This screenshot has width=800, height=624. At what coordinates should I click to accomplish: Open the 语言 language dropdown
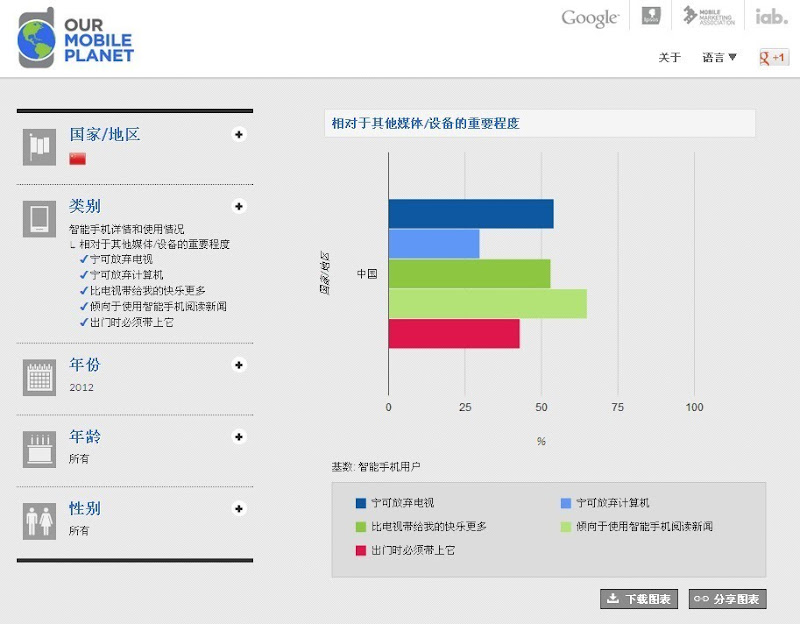click(719, 58)
